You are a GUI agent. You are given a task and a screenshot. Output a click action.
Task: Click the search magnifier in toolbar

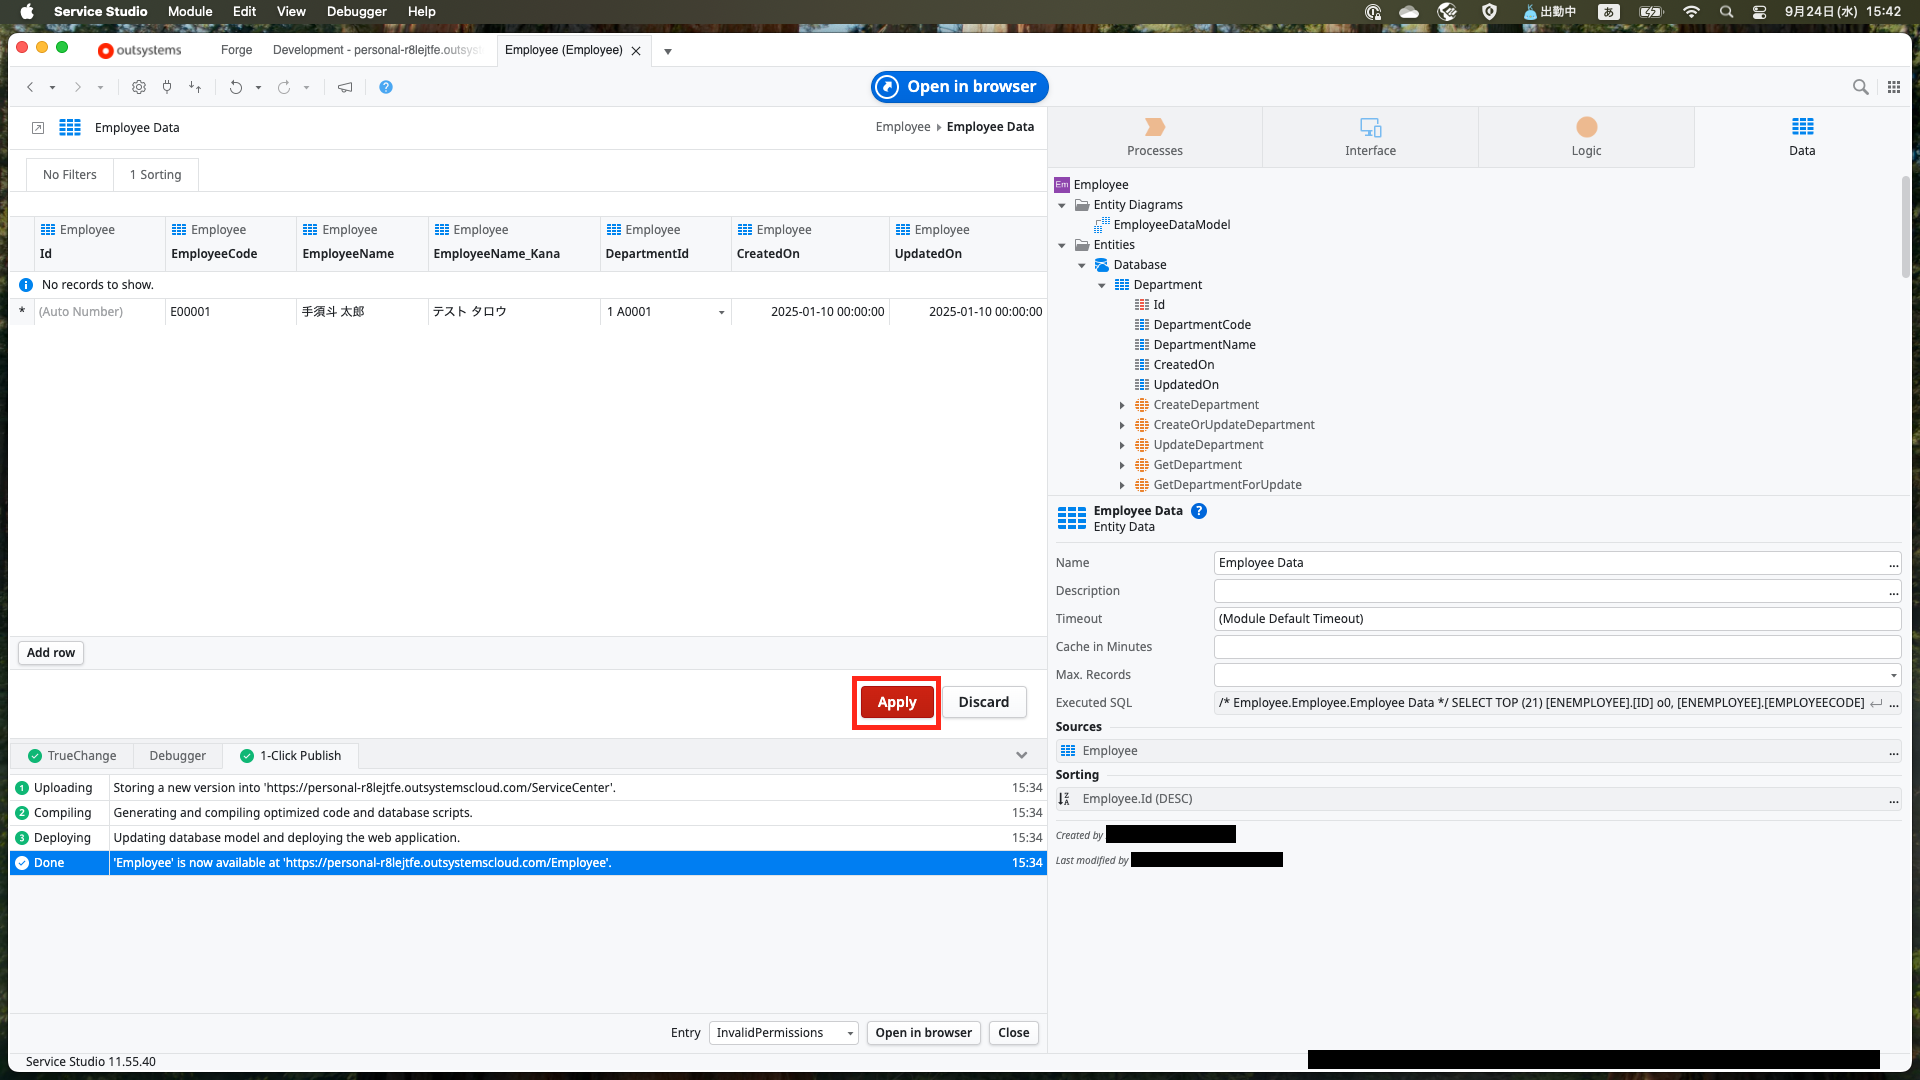tap(1860, 87)
